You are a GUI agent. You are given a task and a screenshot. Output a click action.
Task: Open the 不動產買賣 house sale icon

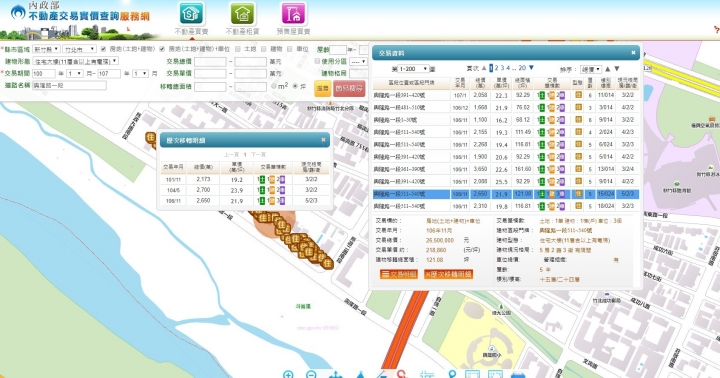[191, 14]
